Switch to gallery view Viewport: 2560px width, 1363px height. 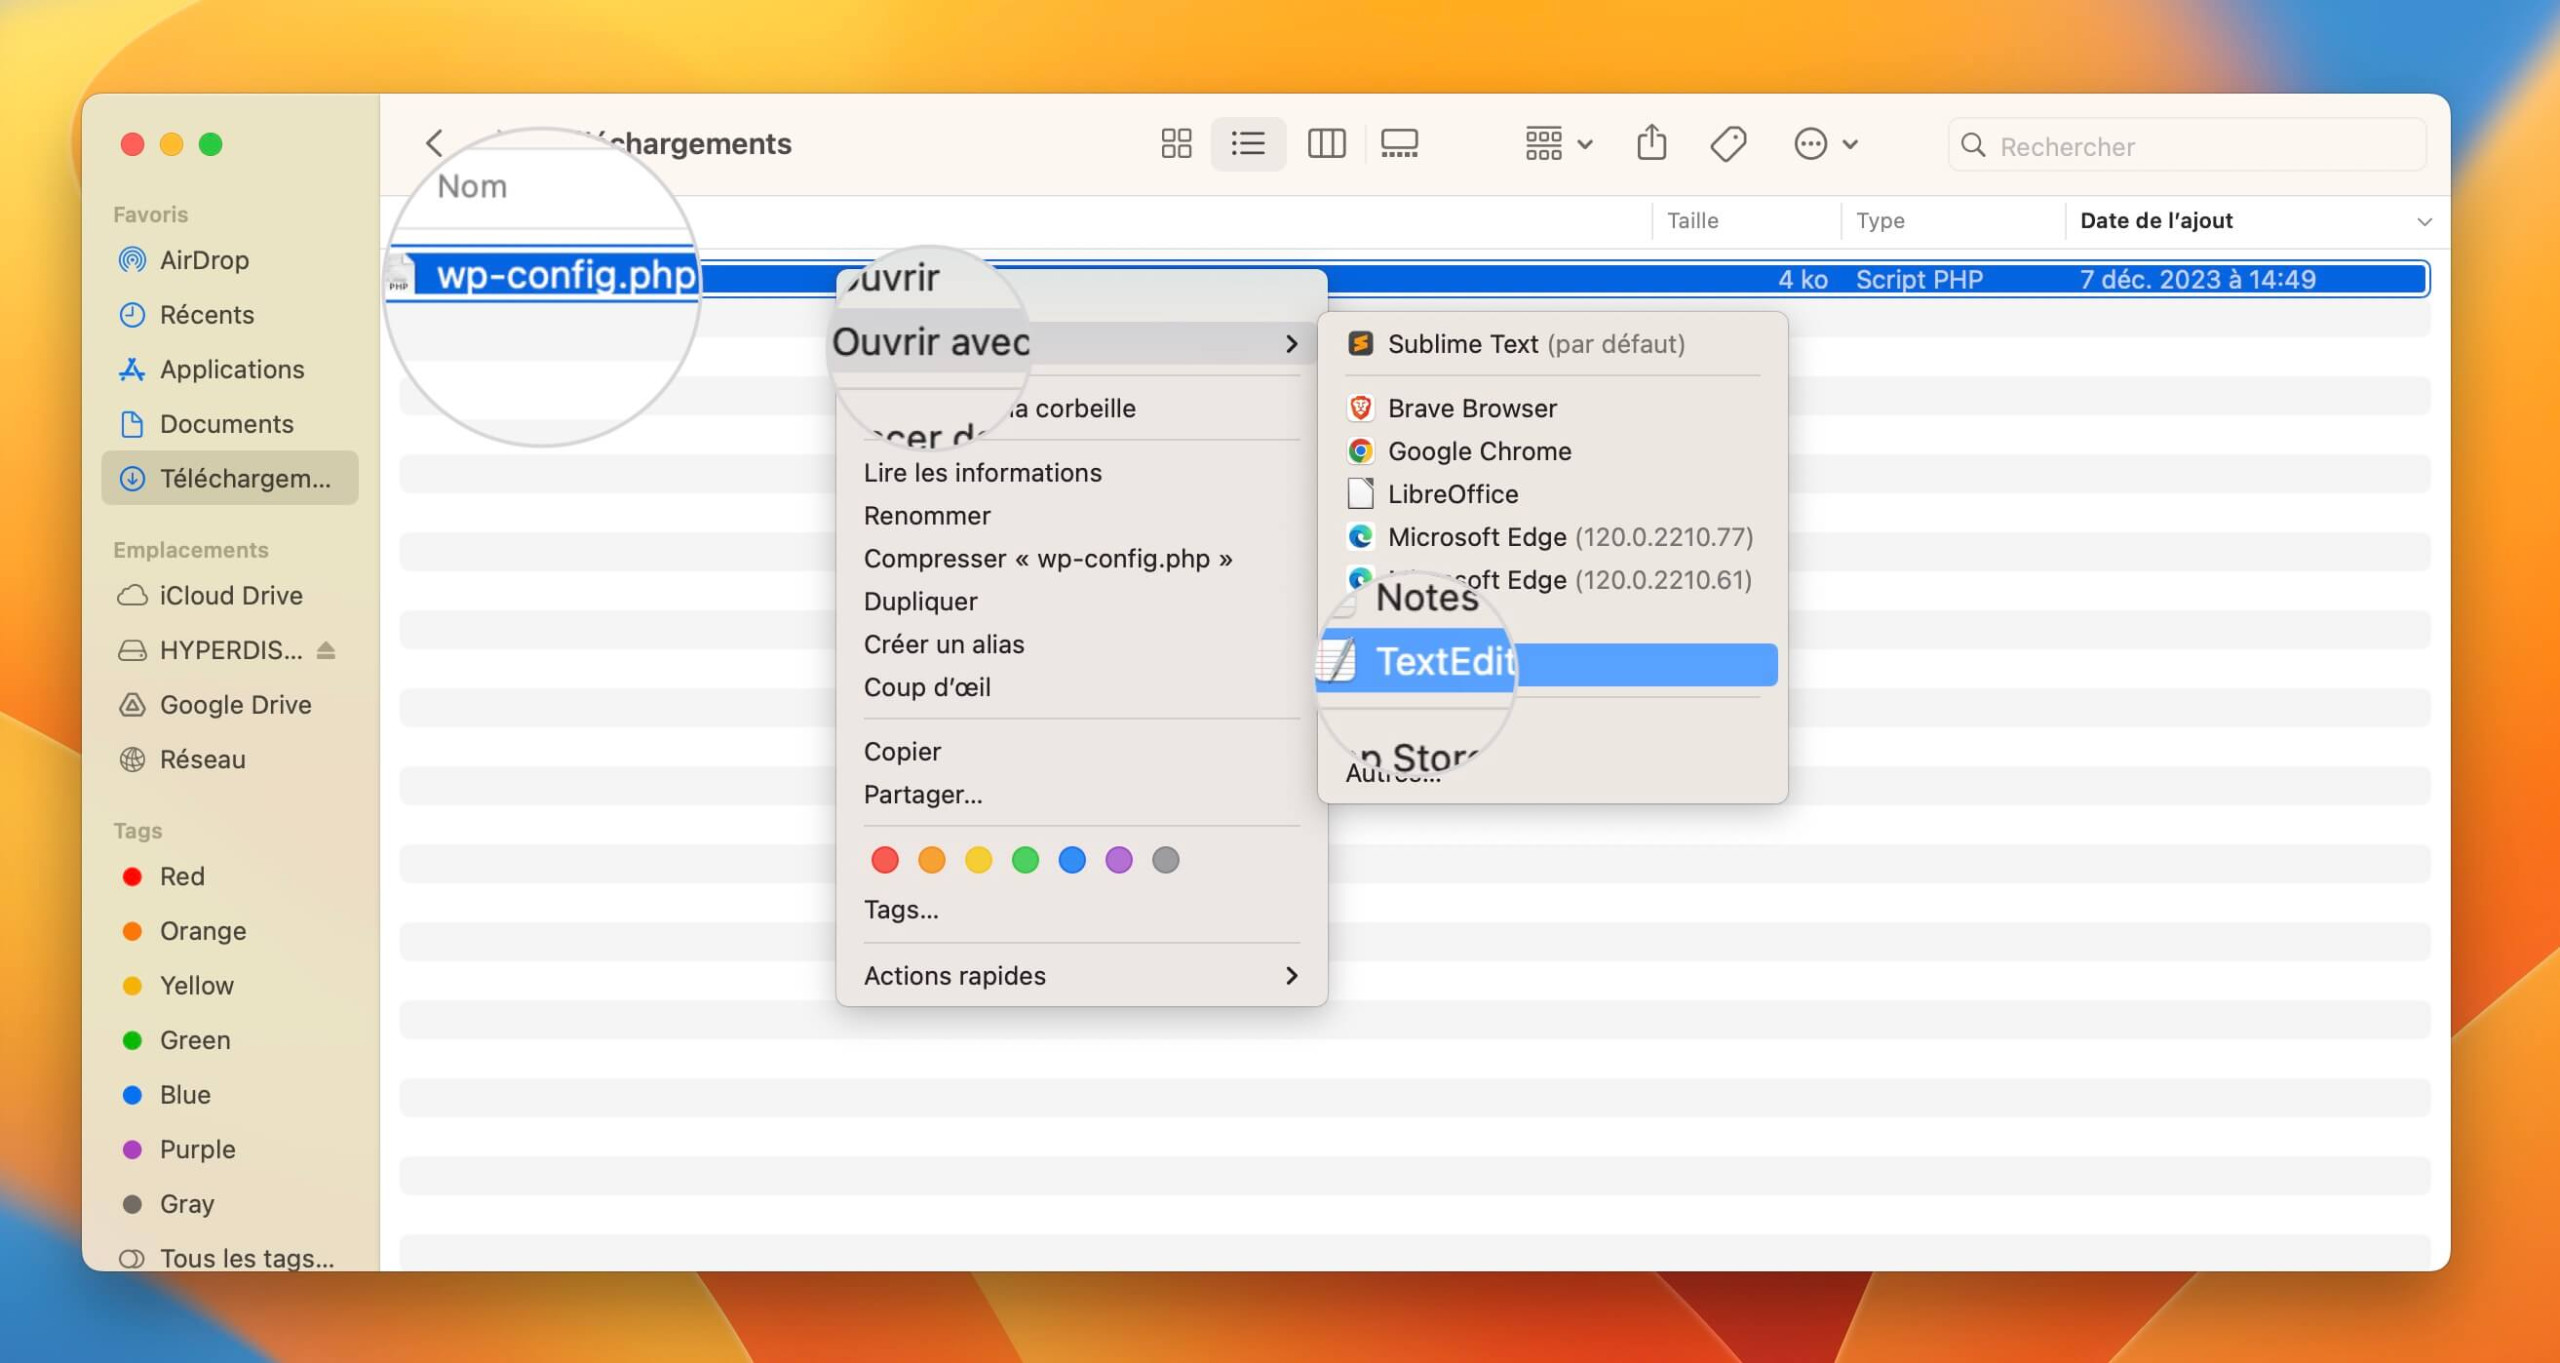[x=1399, y=144]
